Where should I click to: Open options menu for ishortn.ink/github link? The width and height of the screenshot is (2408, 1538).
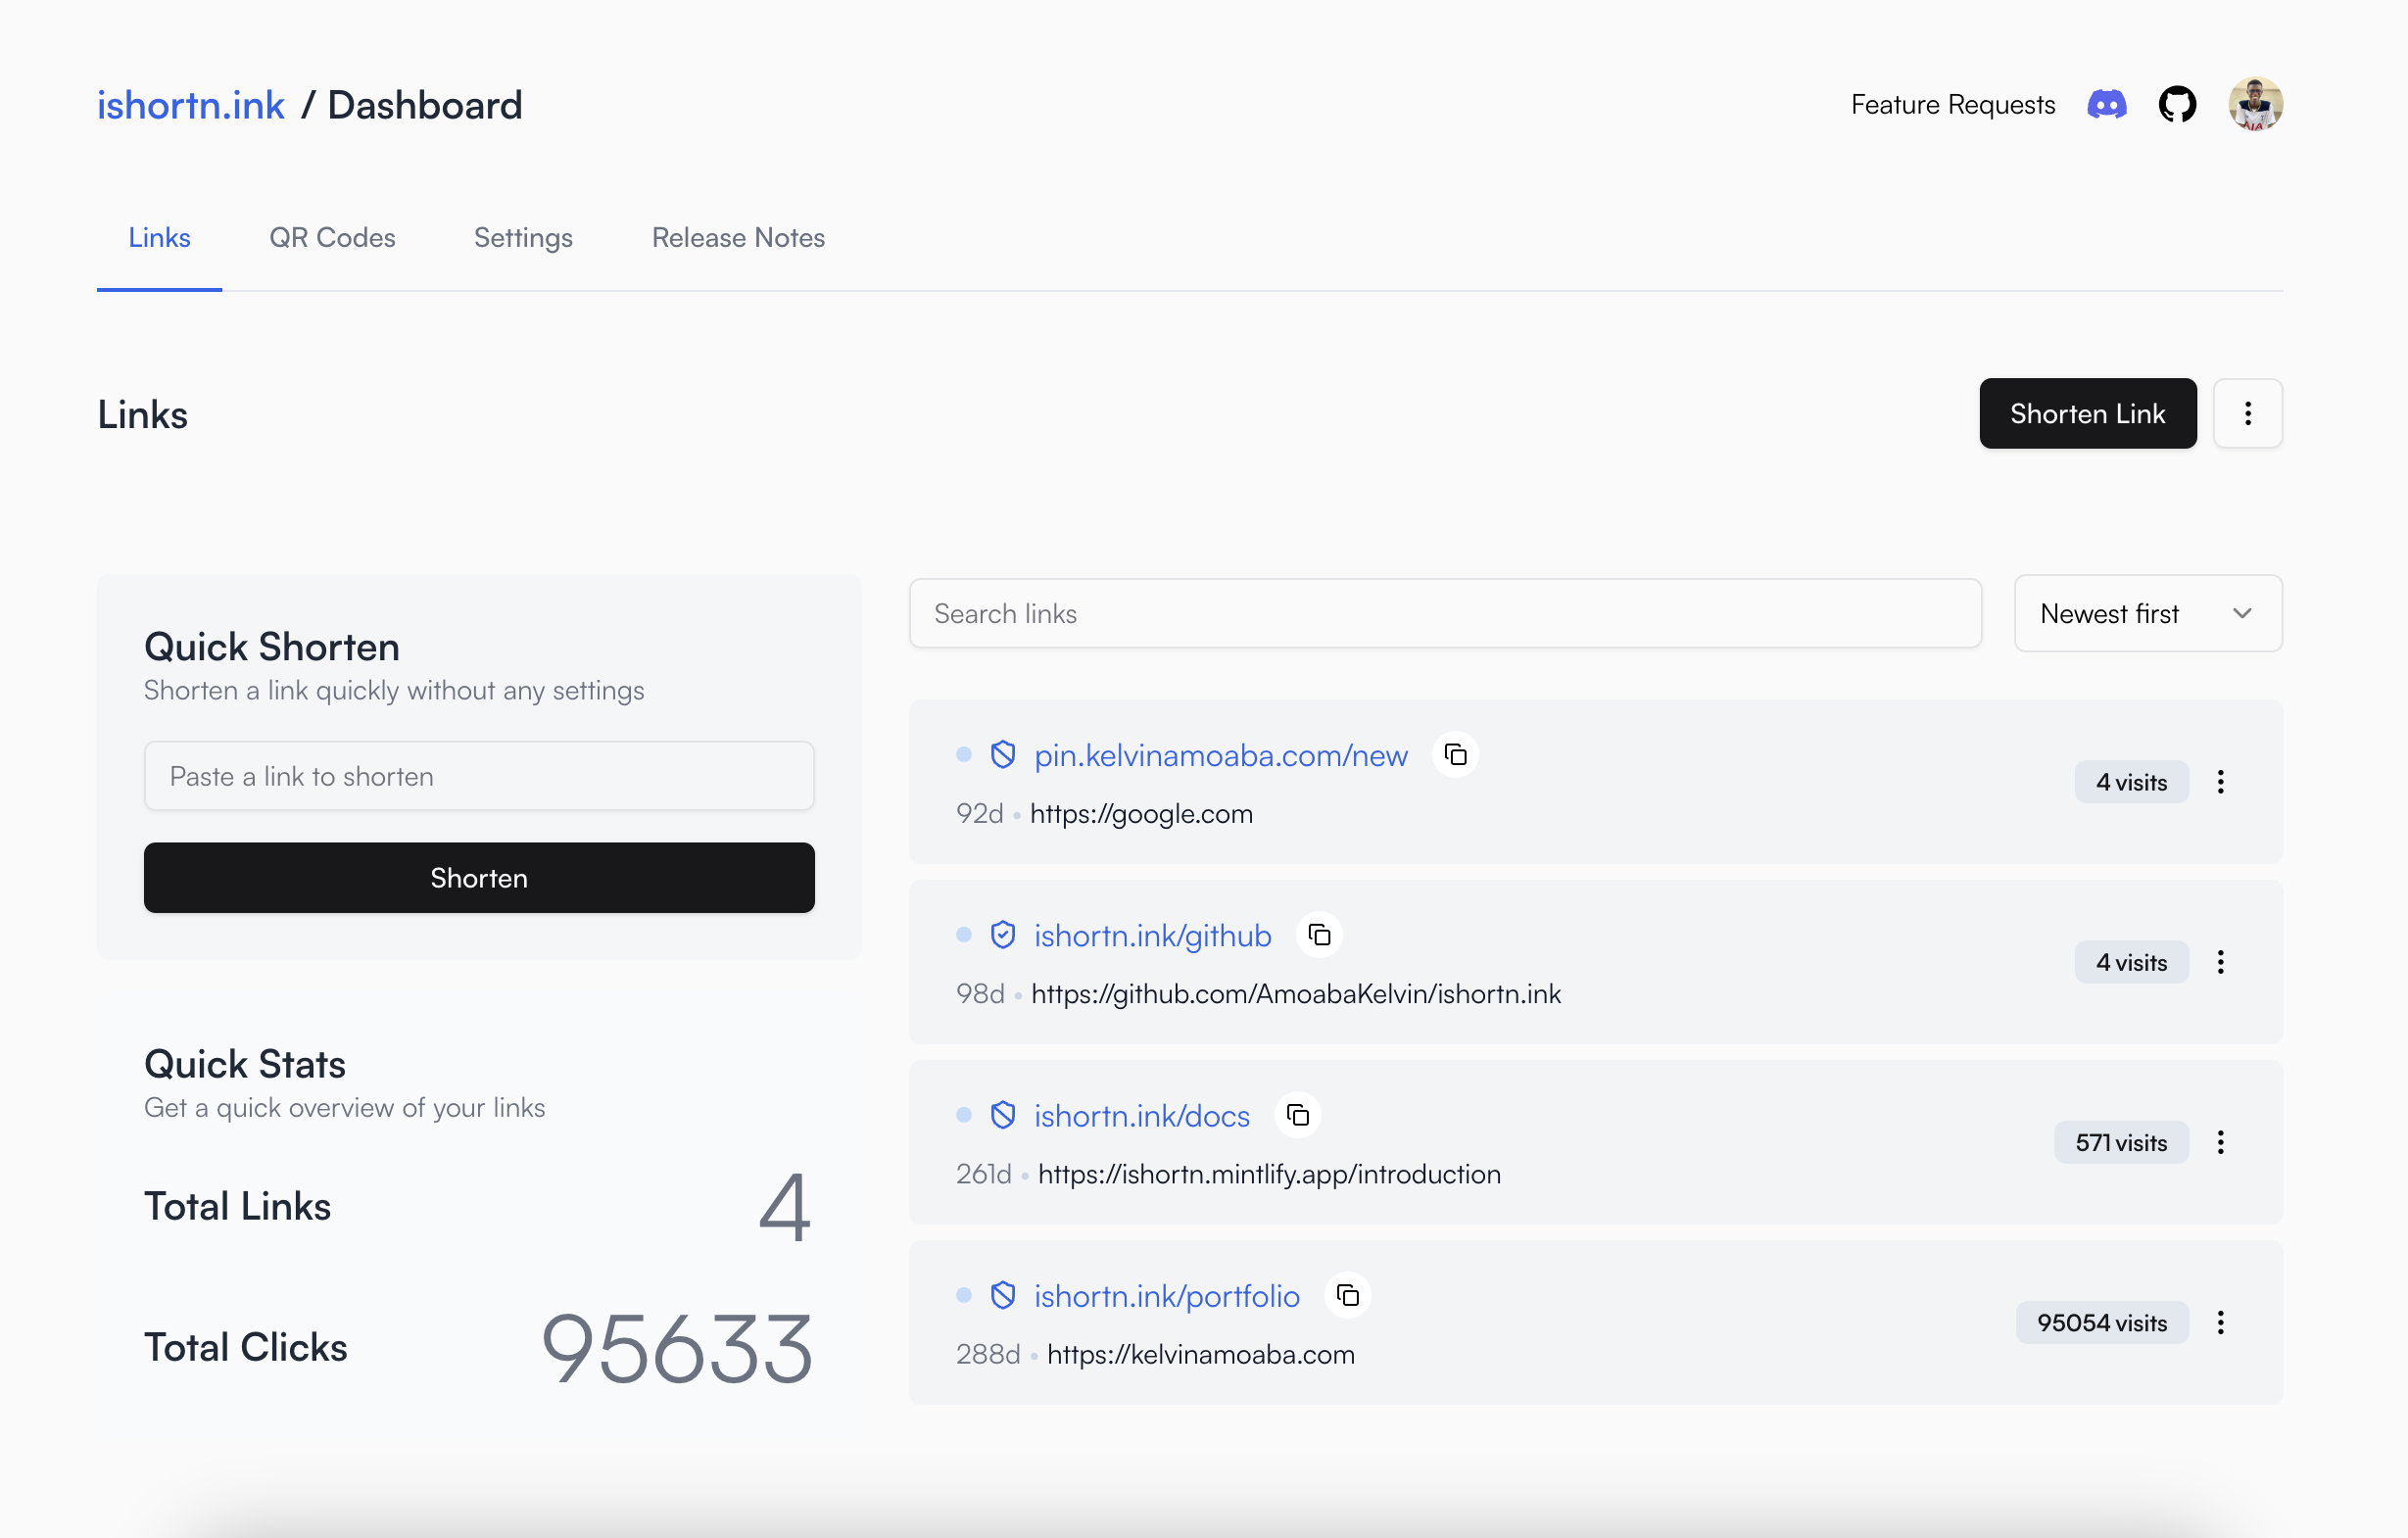point(2220,962)
